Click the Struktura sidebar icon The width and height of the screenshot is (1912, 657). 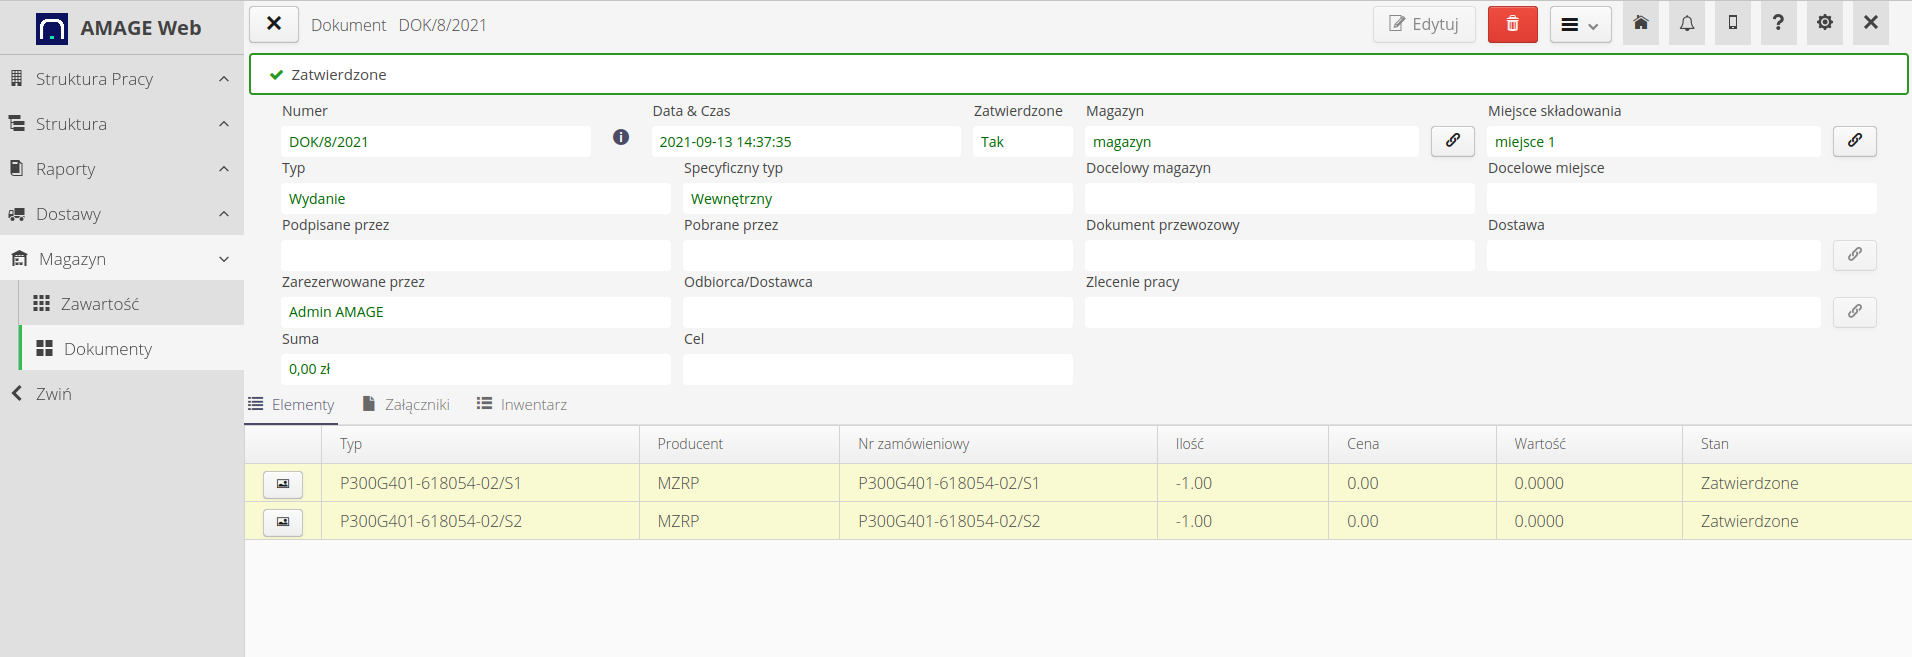17,123
